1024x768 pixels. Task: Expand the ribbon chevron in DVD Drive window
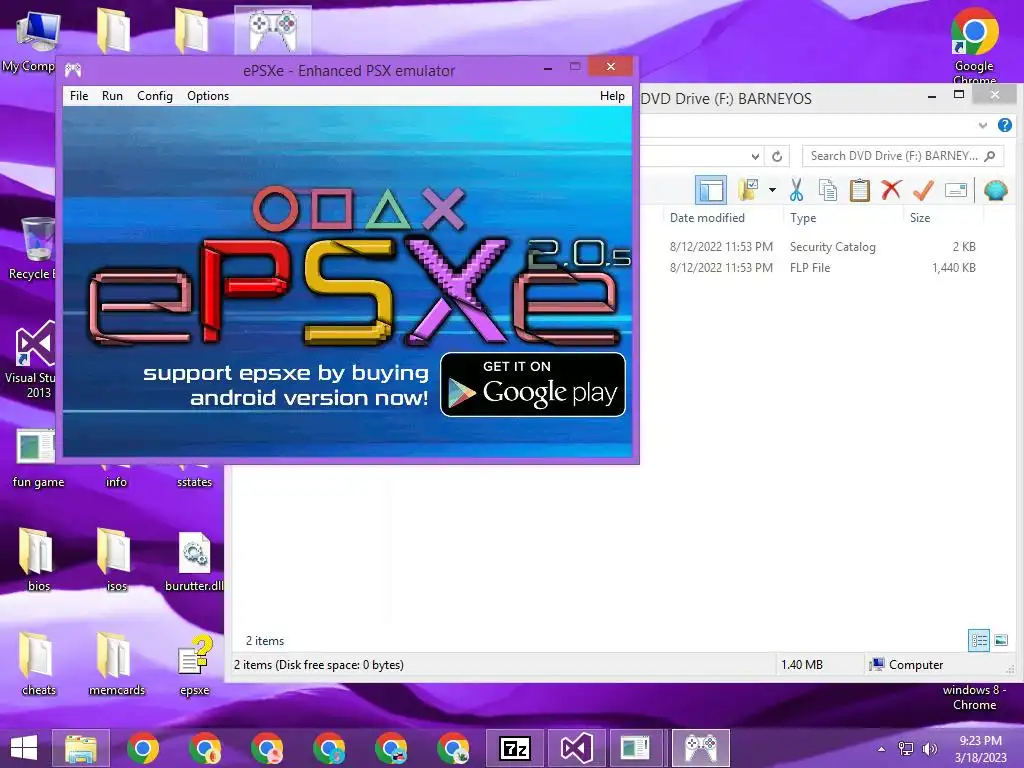(x=982, y=125)
